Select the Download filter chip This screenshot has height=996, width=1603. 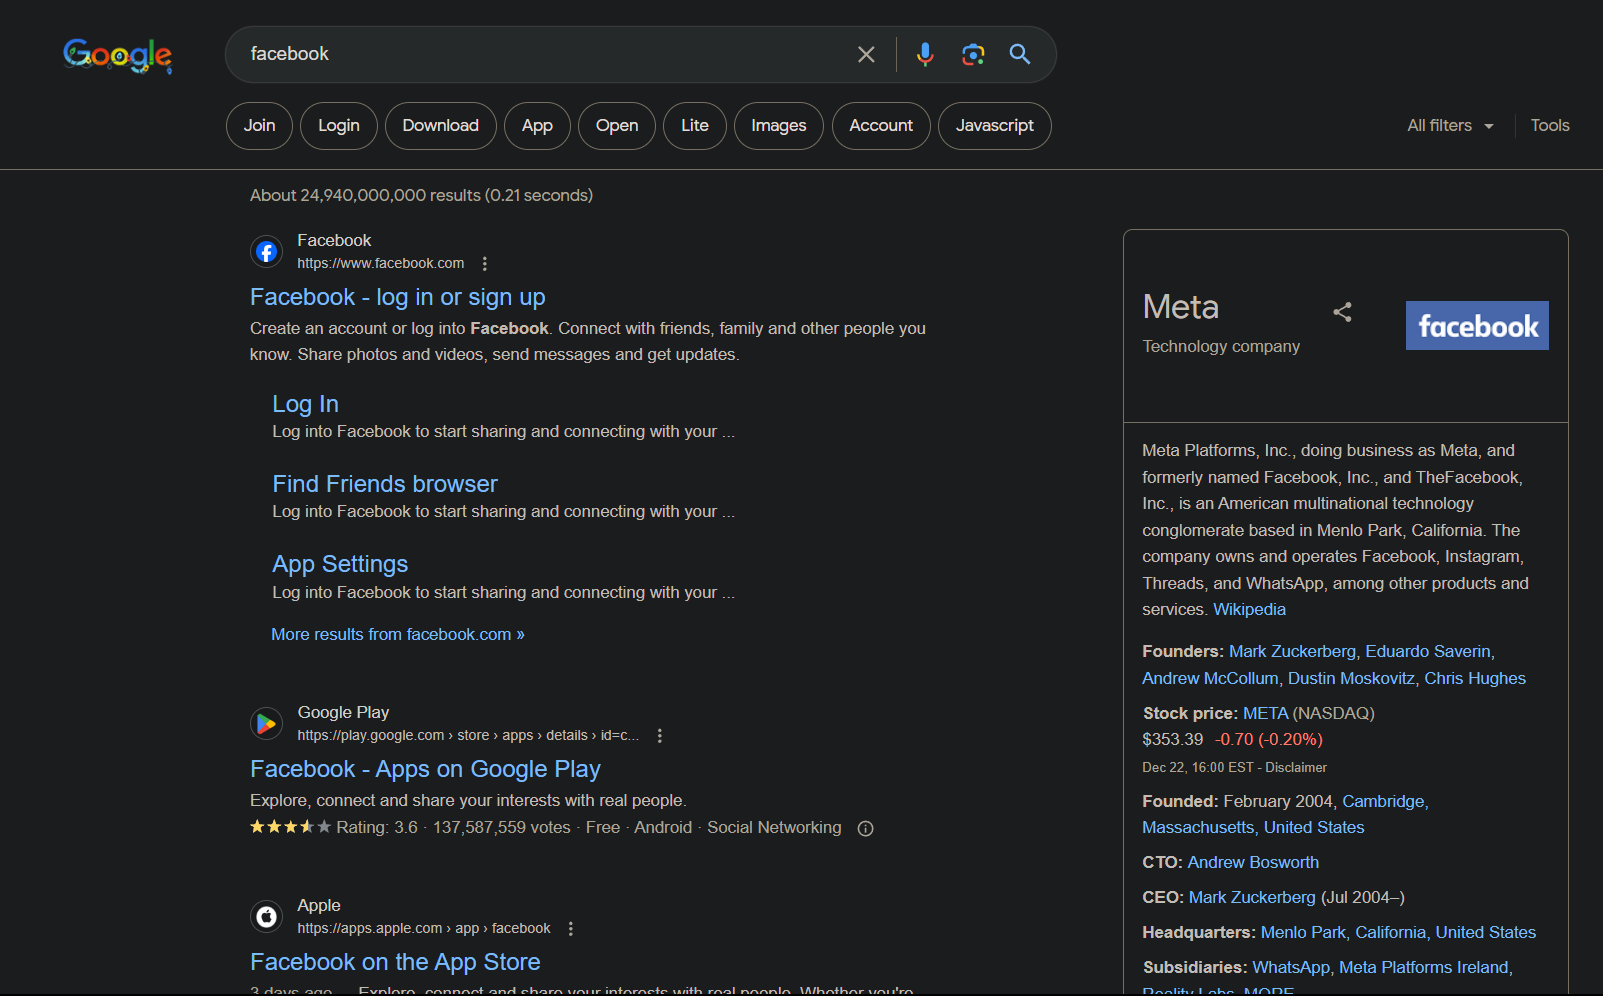click(441, 126)
